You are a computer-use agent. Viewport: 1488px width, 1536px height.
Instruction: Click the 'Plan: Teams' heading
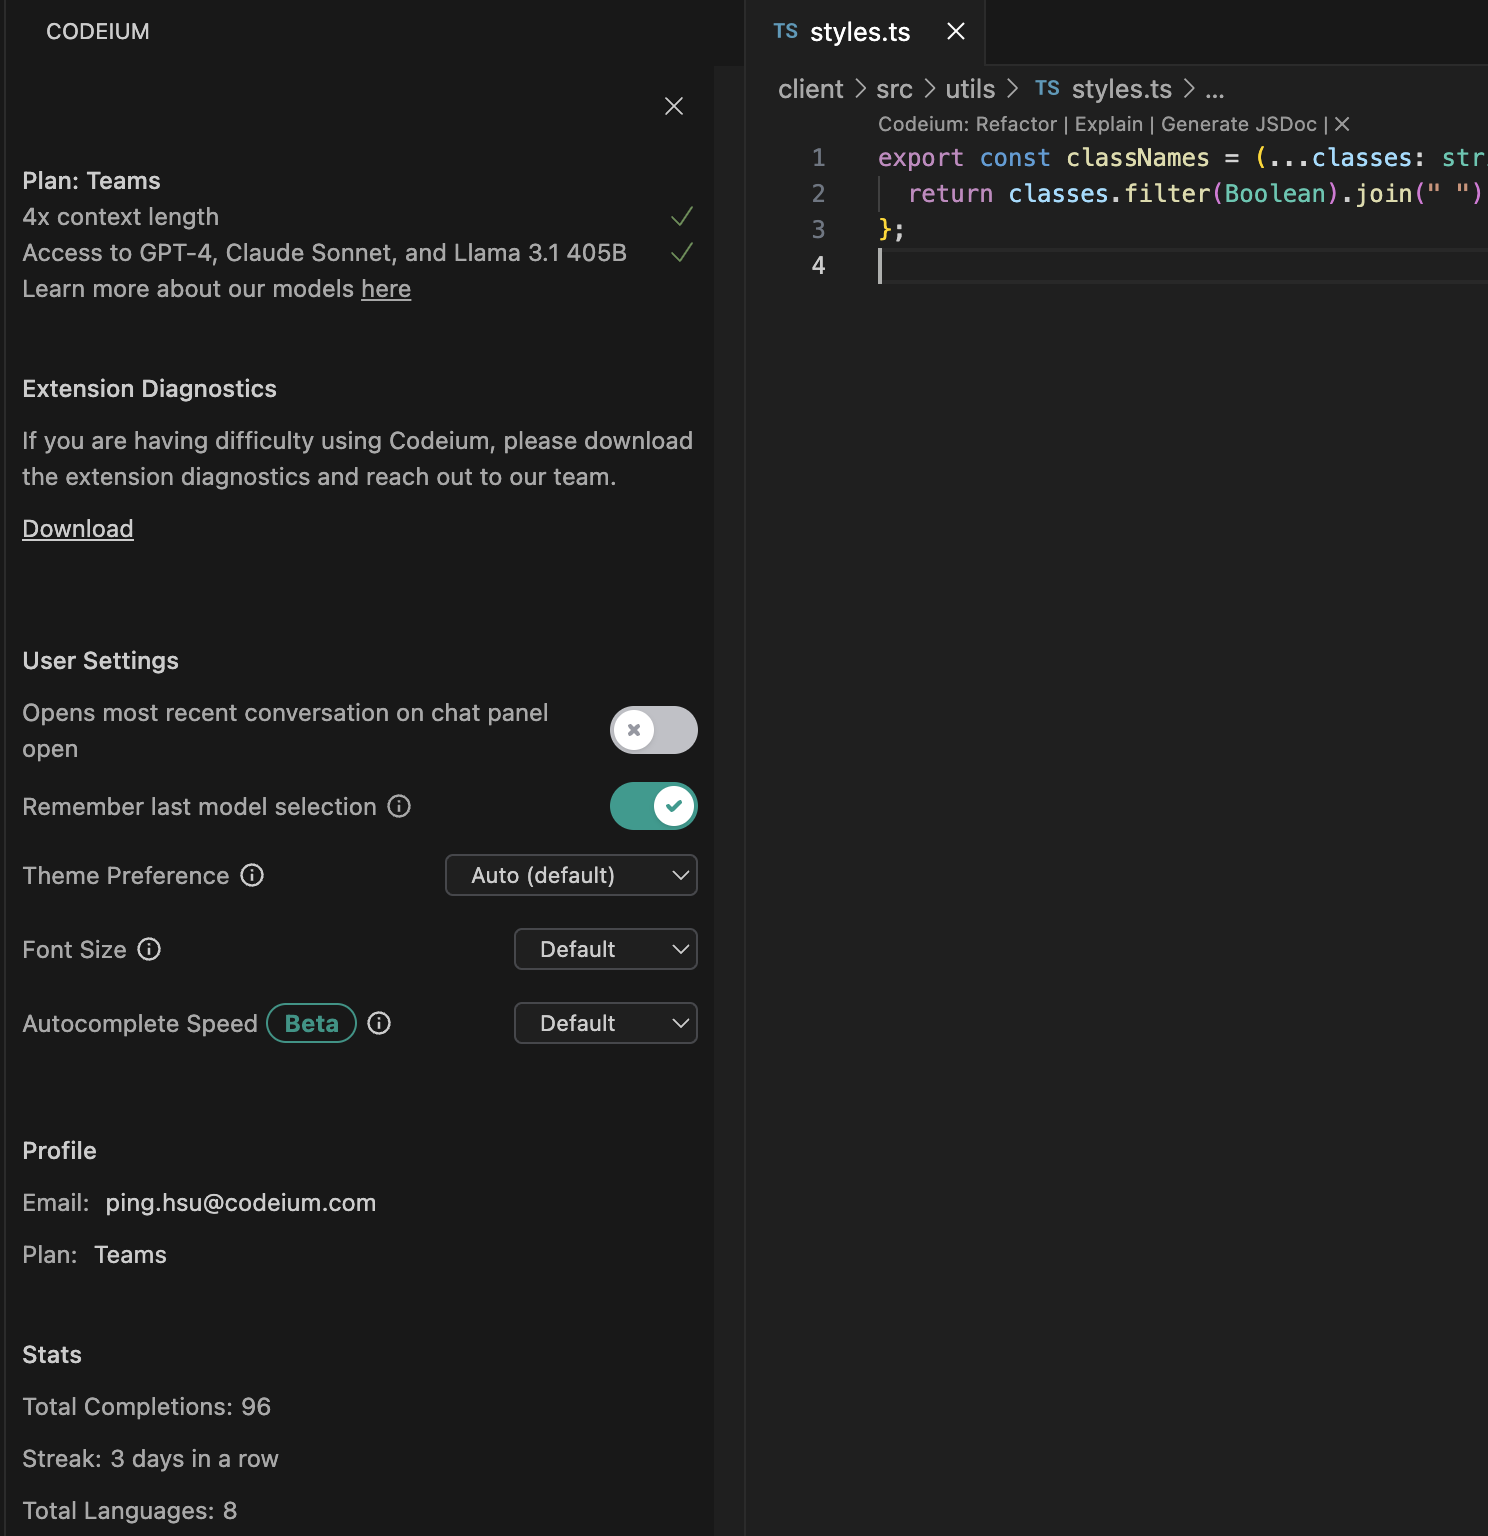[91, 181]
